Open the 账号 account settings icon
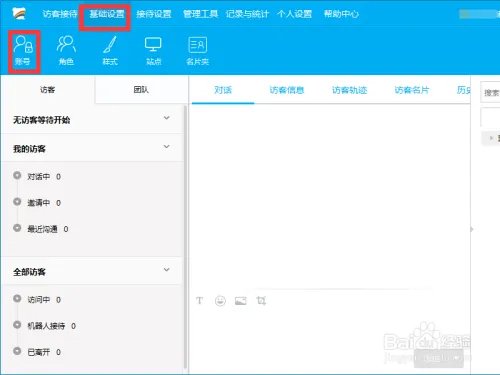The image size is (500, 375). click(x=23, y=51)
